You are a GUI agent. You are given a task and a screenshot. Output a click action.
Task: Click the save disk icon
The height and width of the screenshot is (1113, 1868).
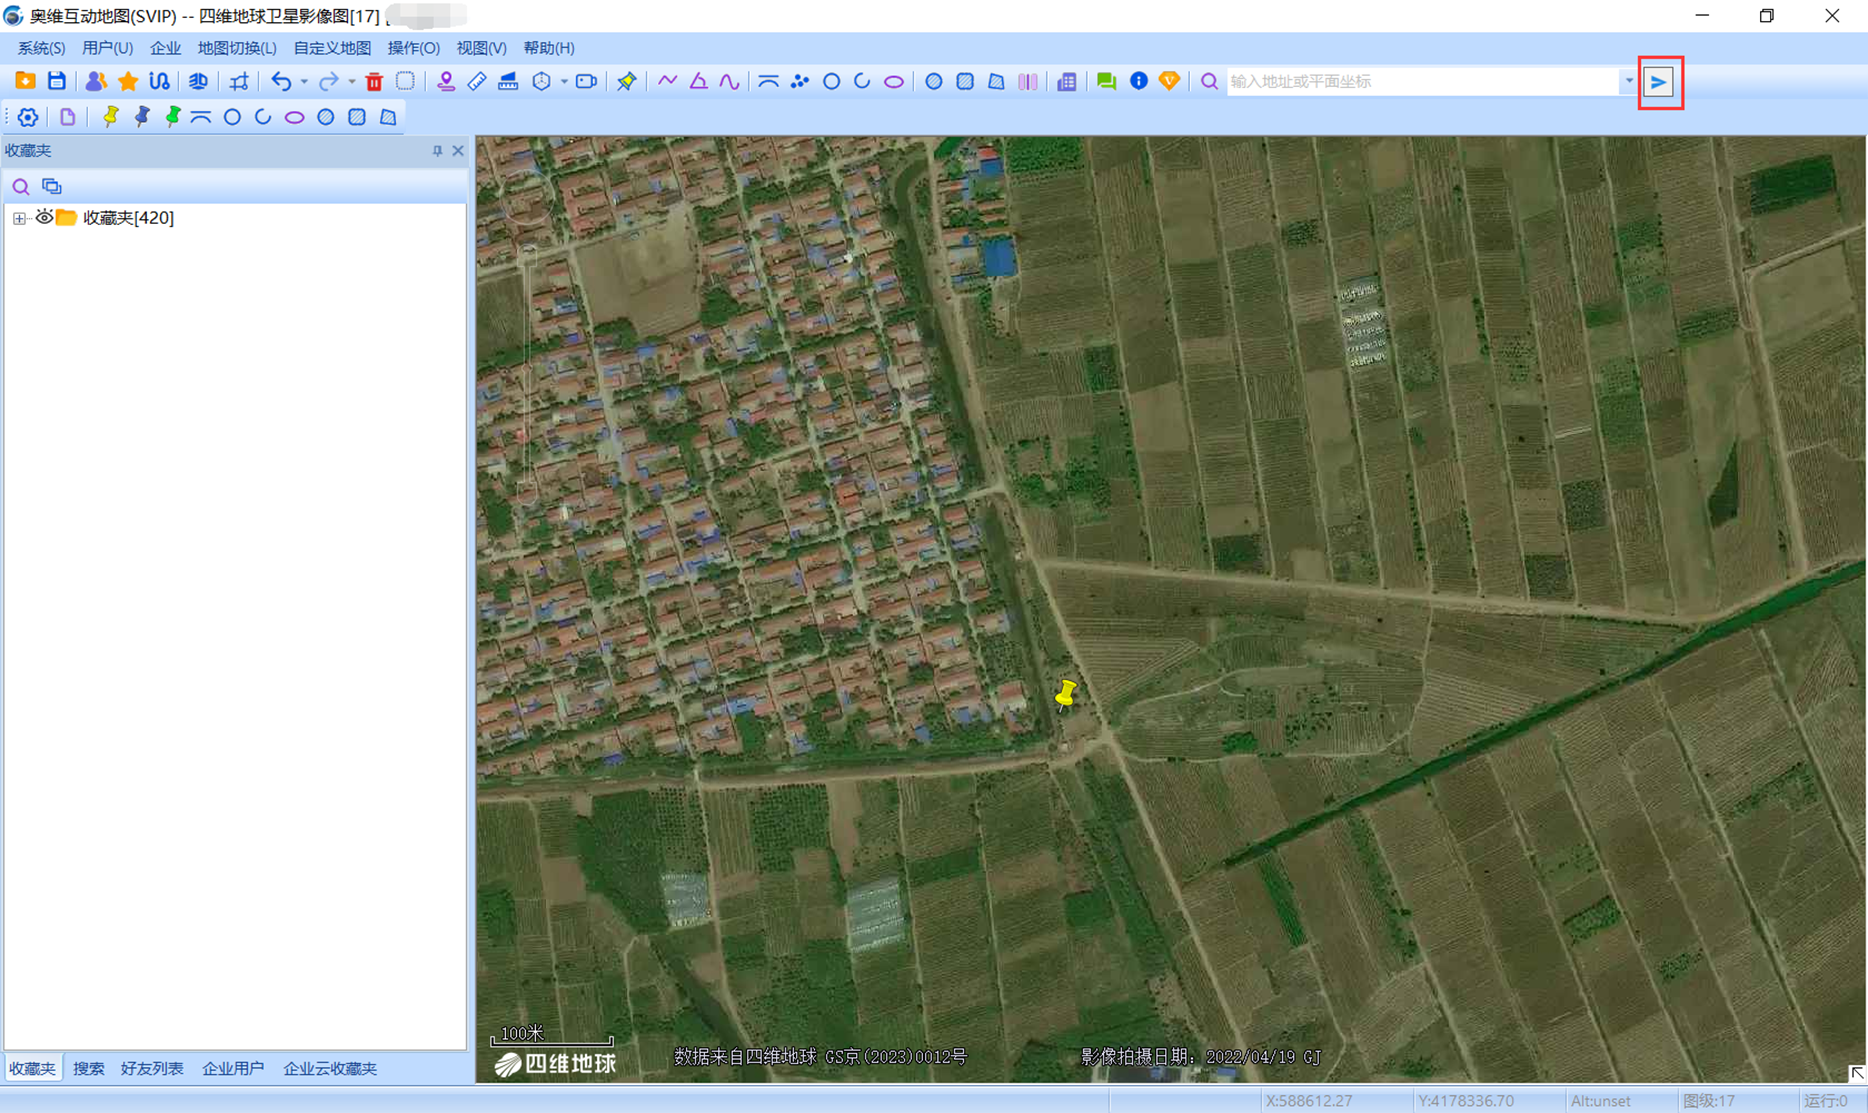(57, 82)
